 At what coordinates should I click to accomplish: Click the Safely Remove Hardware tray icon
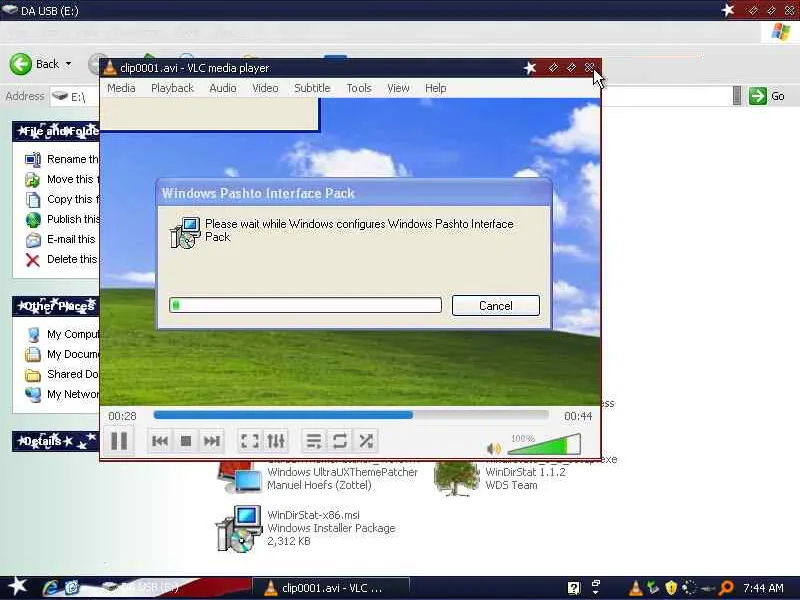(x=653, y=588)
